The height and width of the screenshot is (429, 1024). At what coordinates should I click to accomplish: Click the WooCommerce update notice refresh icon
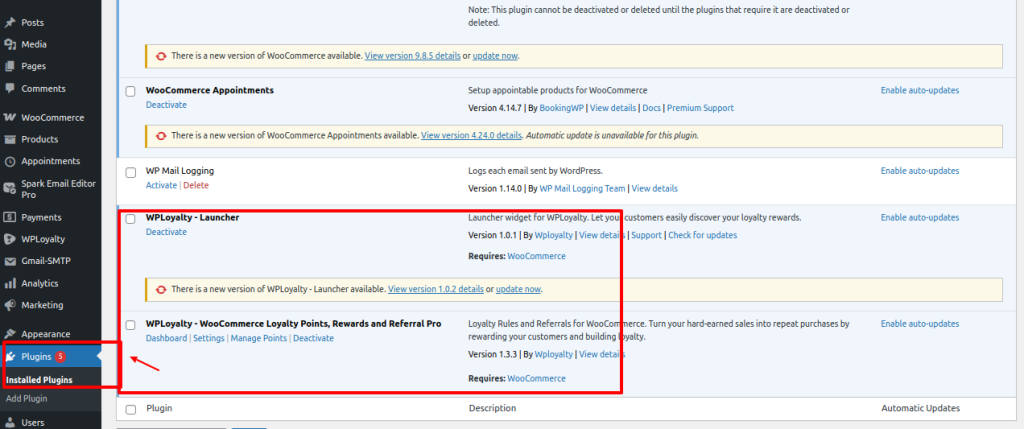tap(161, 56)
